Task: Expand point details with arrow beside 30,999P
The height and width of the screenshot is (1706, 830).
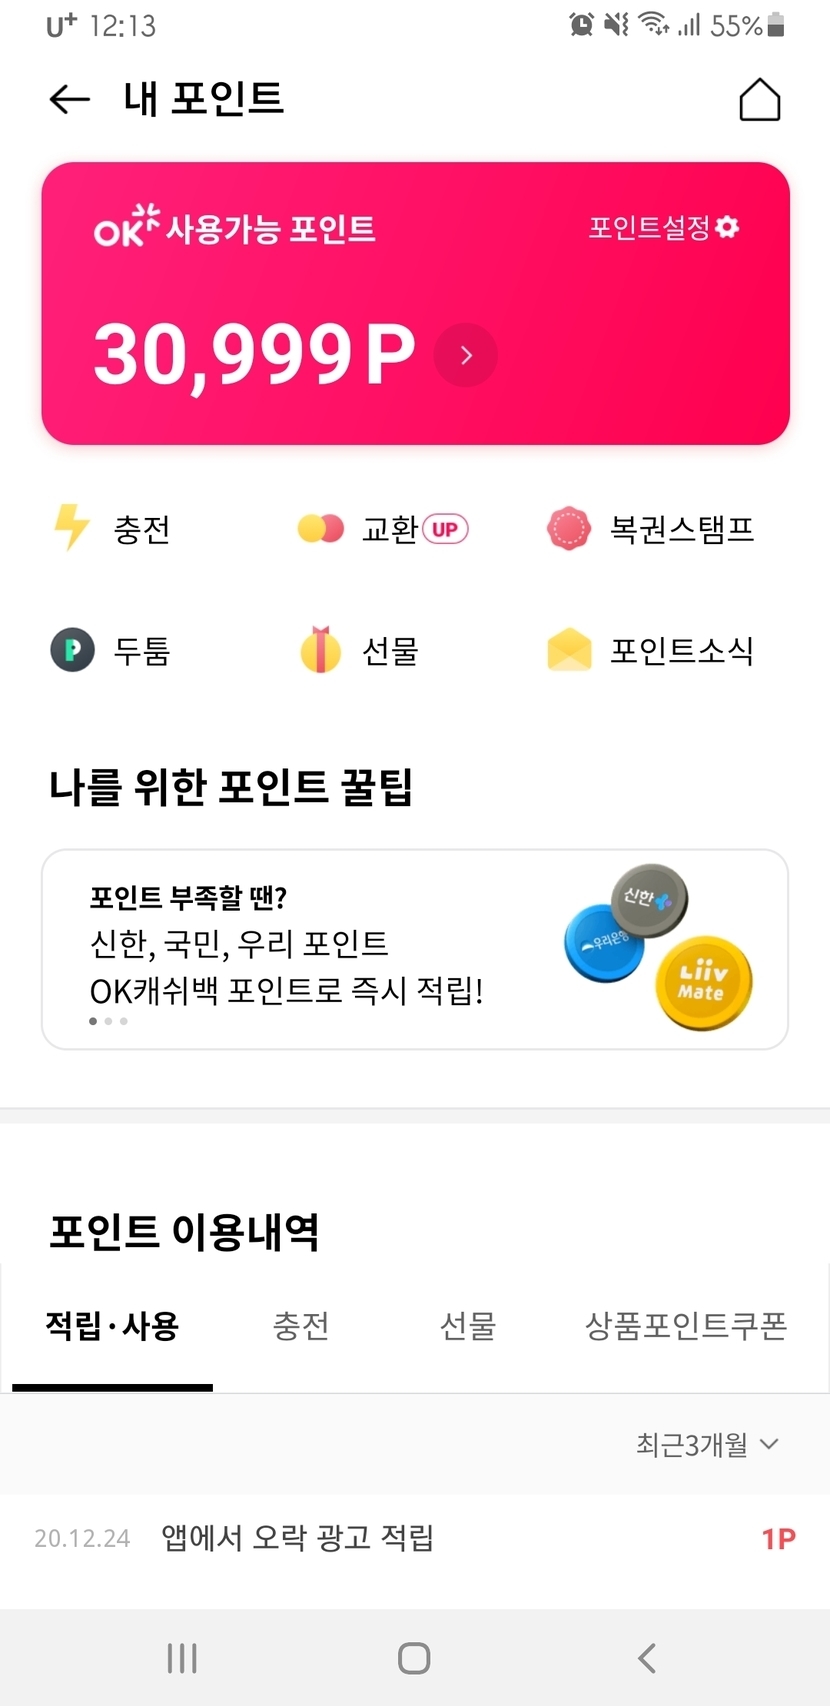Action: 466,355
